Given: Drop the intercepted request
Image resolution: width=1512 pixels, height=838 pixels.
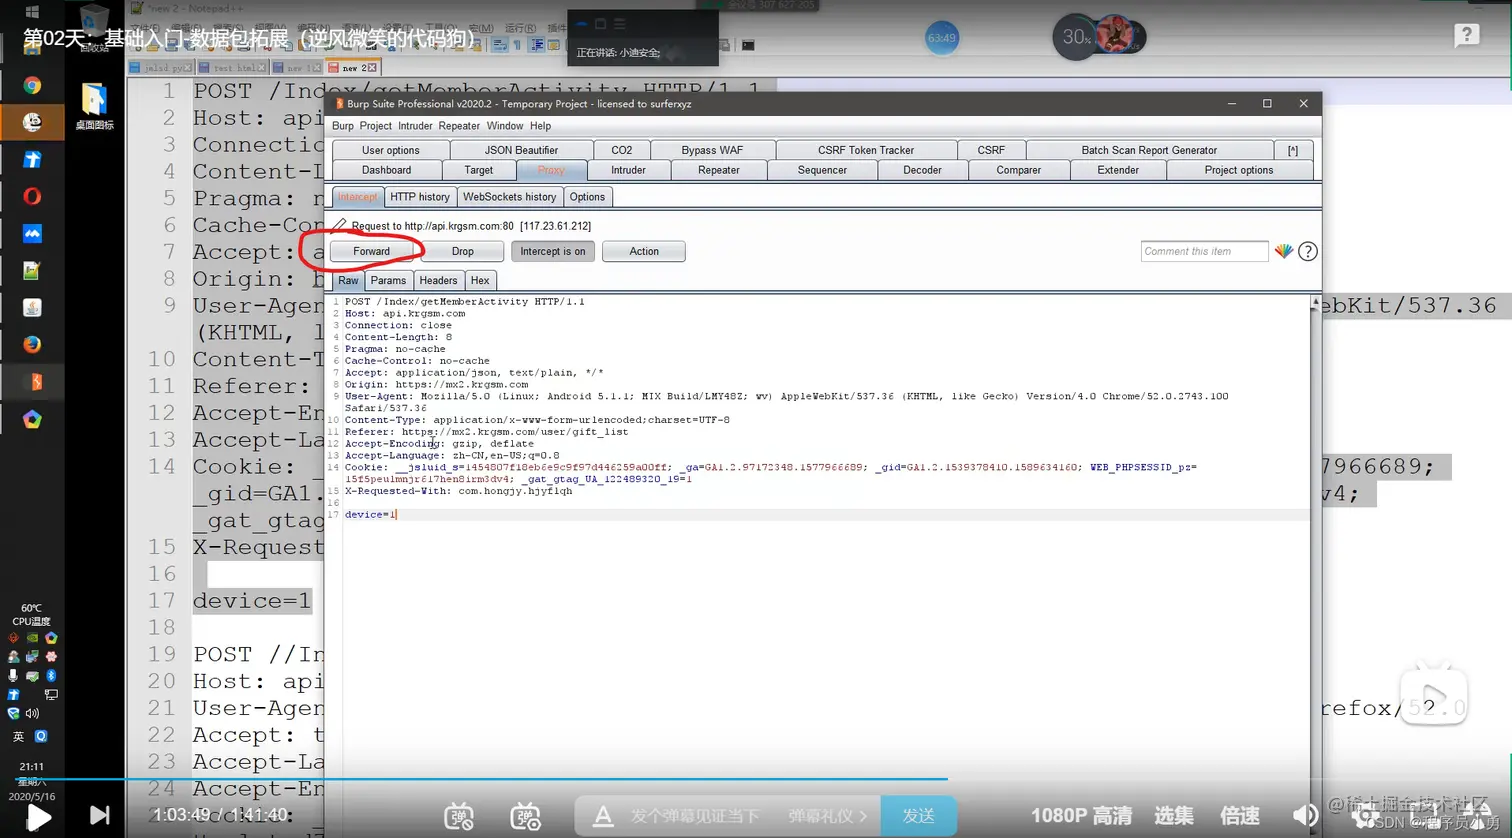Looking at the screenshot, I should click(x=462, y=251).
